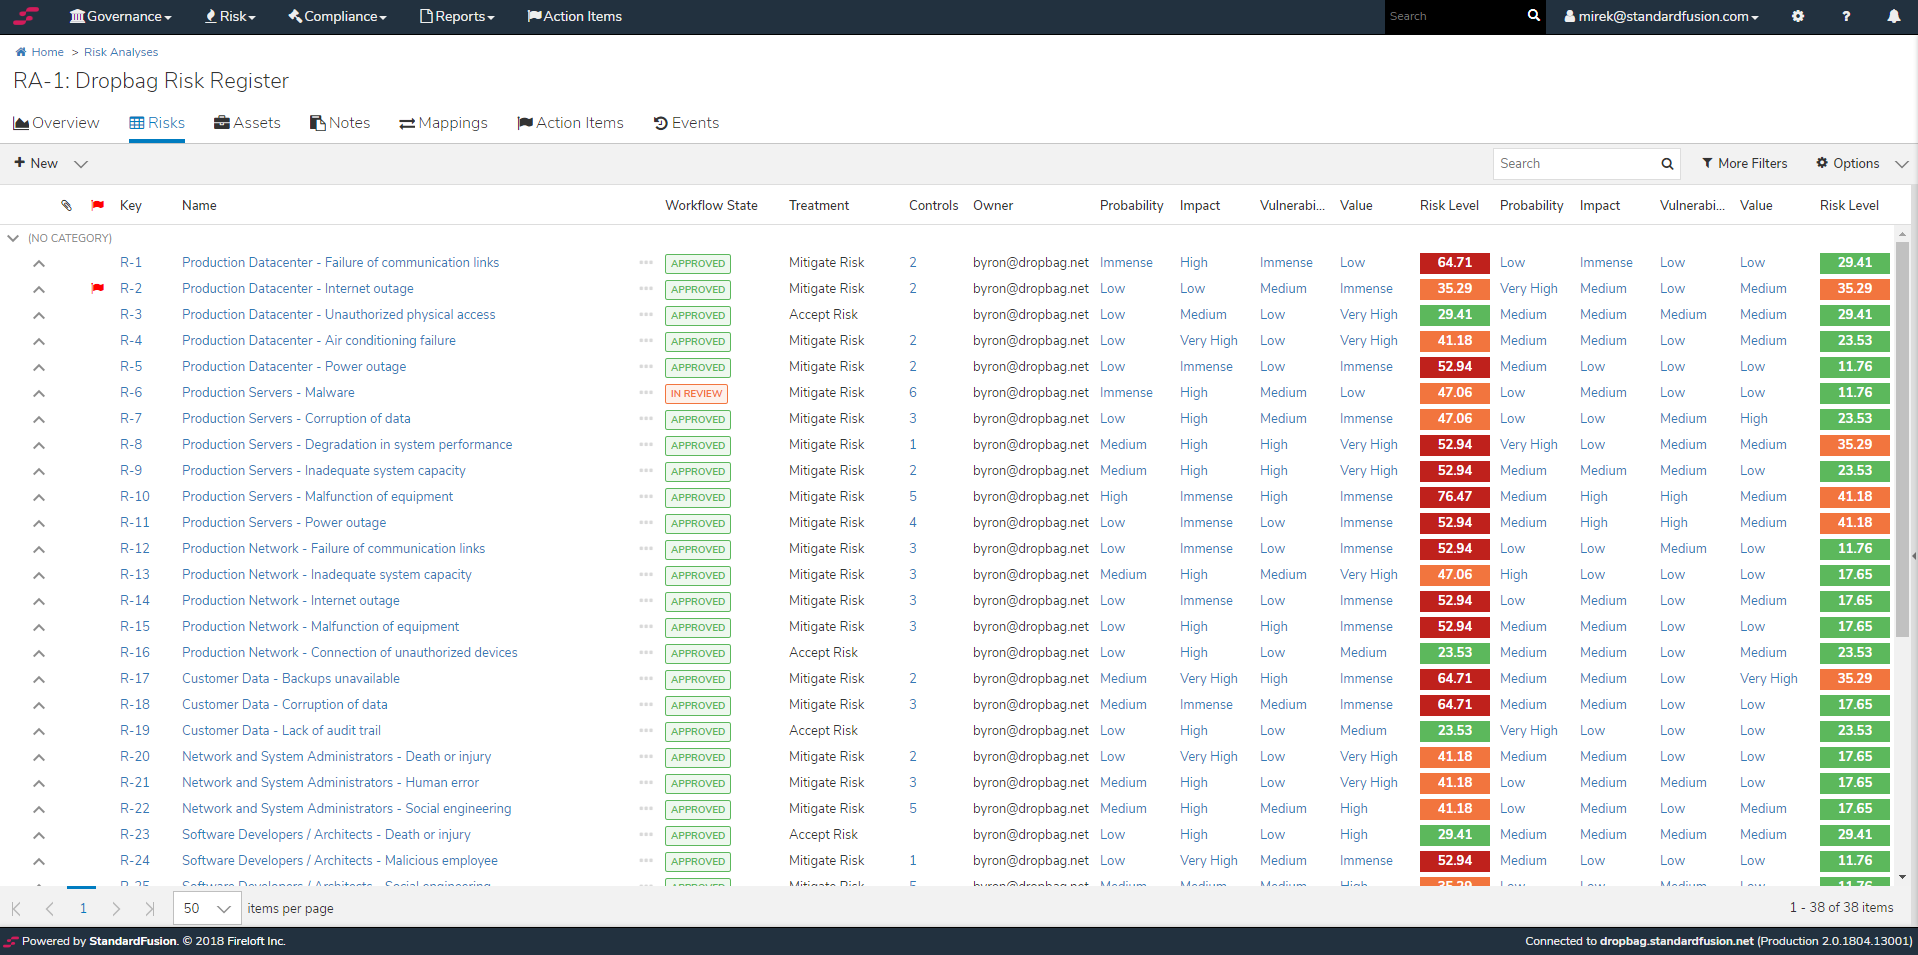Image resolution: width=1918 pixels, height=955 pixels.
Task: Click the red flag on row R-2
Action: click(98, 288)
